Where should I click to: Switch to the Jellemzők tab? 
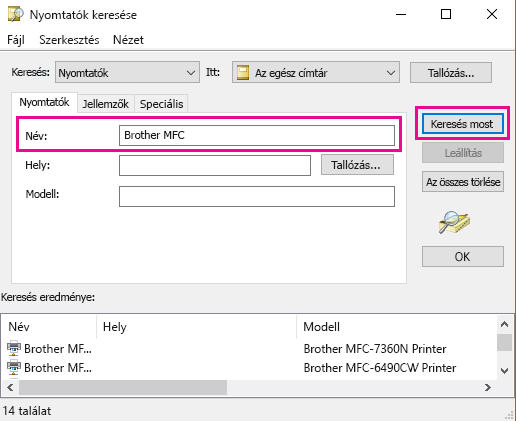tap(105, 104)
